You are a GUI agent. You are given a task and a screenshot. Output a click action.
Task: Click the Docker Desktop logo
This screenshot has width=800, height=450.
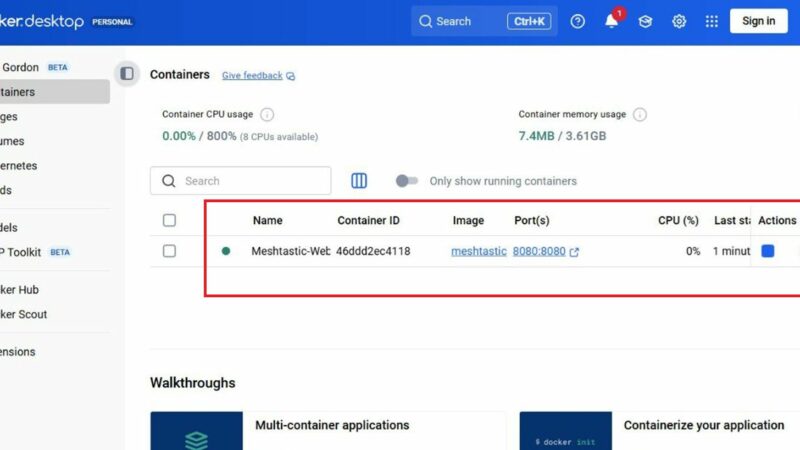(x=42, y=21)
